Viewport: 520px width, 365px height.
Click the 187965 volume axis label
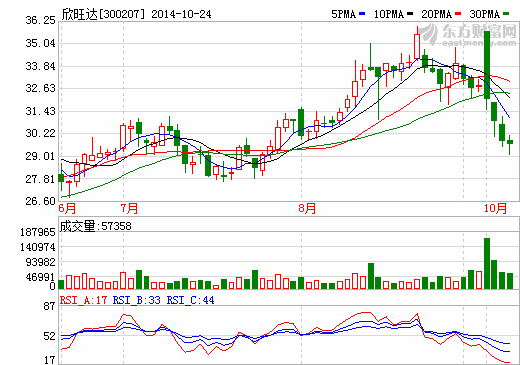coord(38,232)
